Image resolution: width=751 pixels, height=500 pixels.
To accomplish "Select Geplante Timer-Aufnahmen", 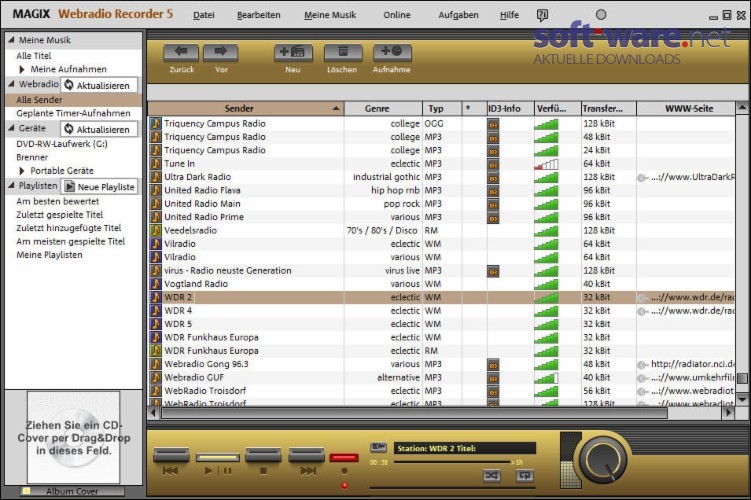I will pos(73,114).
